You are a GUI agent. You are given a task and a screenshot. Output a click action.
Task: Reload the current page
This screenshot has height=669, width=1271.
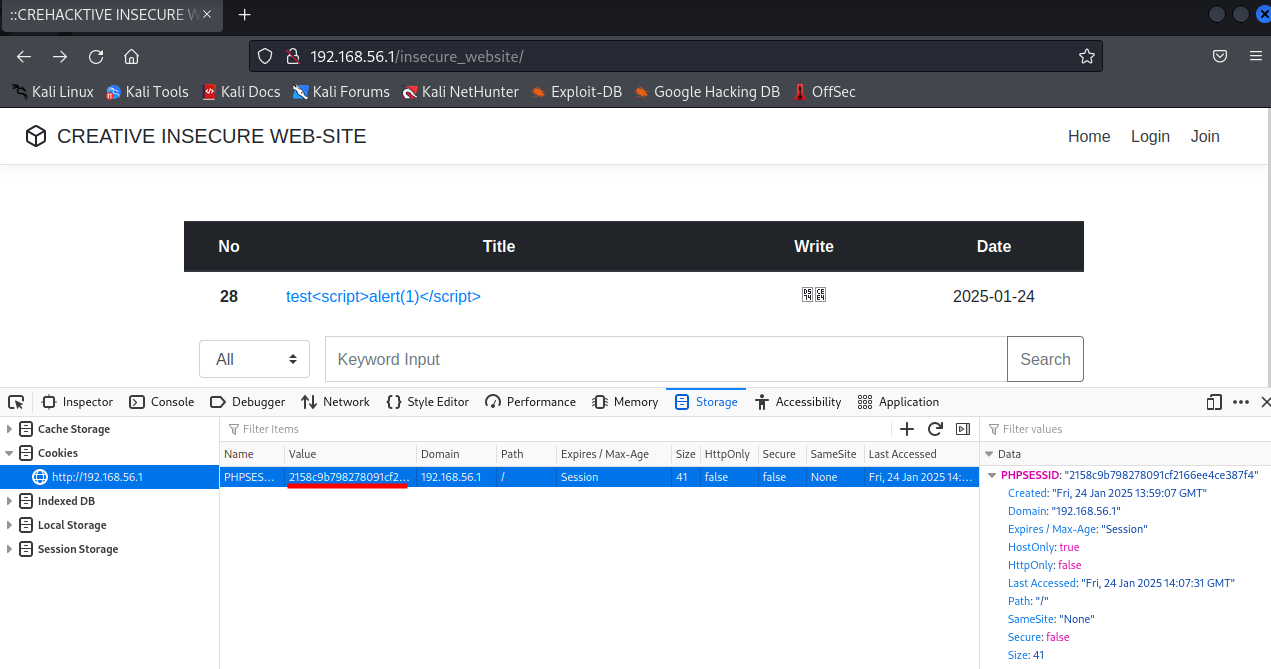96,57
